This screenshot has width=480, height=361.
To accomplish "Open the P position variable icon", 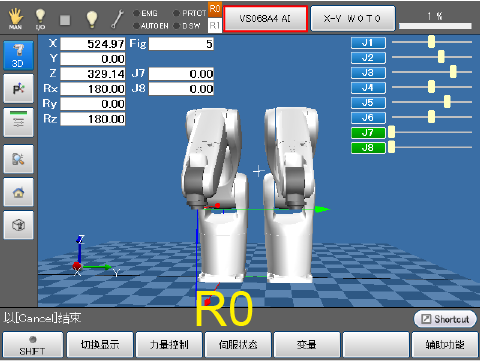I will point(18,88).
